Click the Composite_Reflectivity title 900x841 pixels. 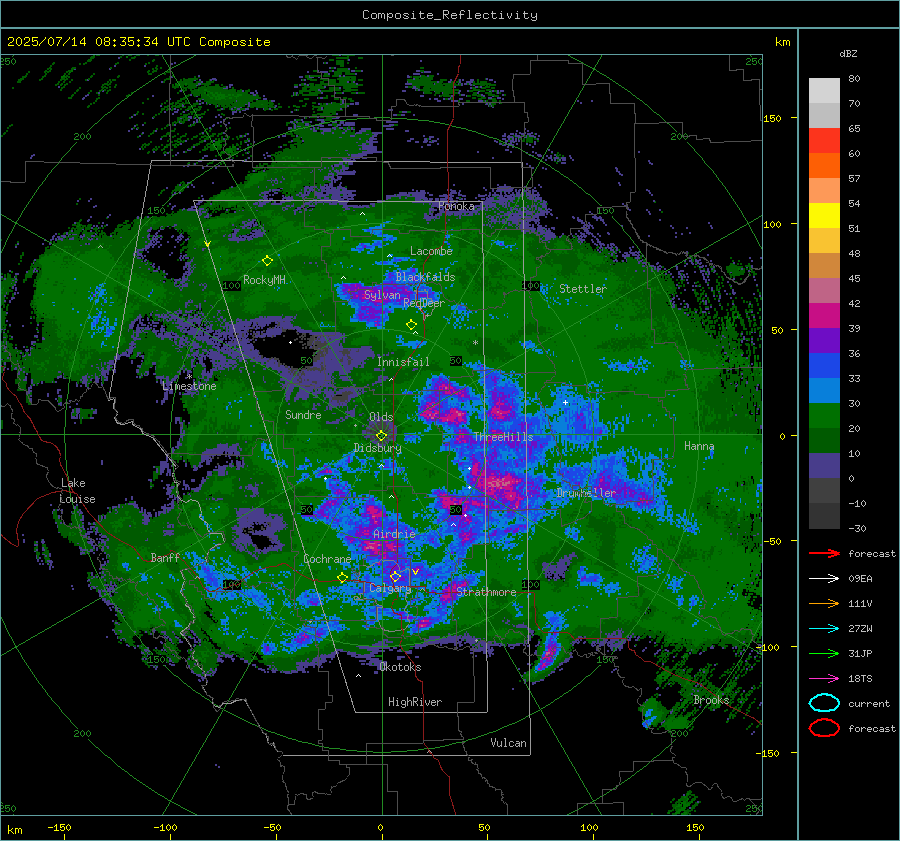[x=449, y=15]
